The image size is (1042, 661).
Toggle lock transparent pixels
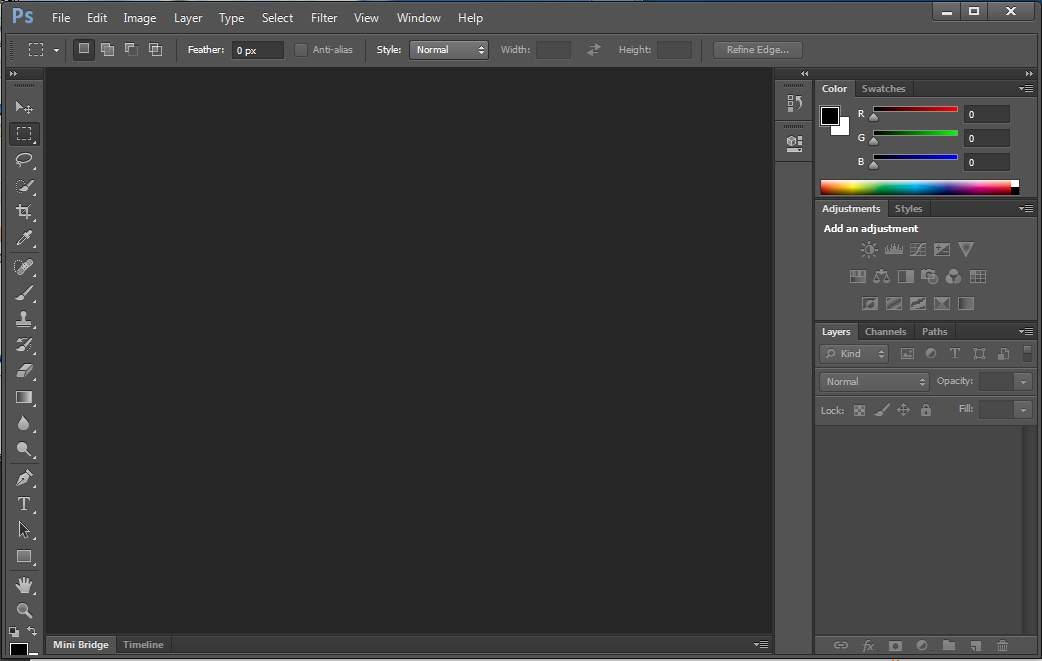coord(859,411)
